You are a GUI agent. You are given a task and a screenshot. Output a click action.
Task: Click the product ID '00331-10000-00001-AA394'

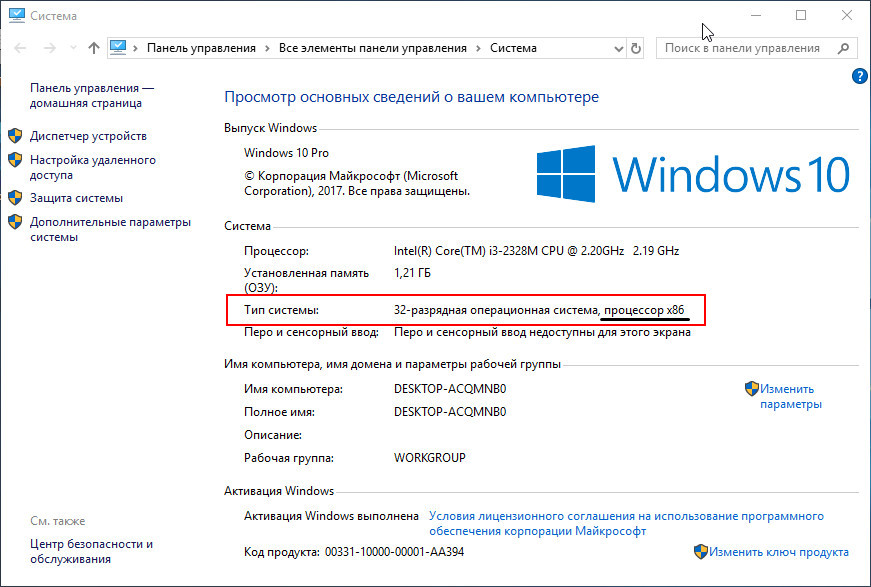pos(394,552)
